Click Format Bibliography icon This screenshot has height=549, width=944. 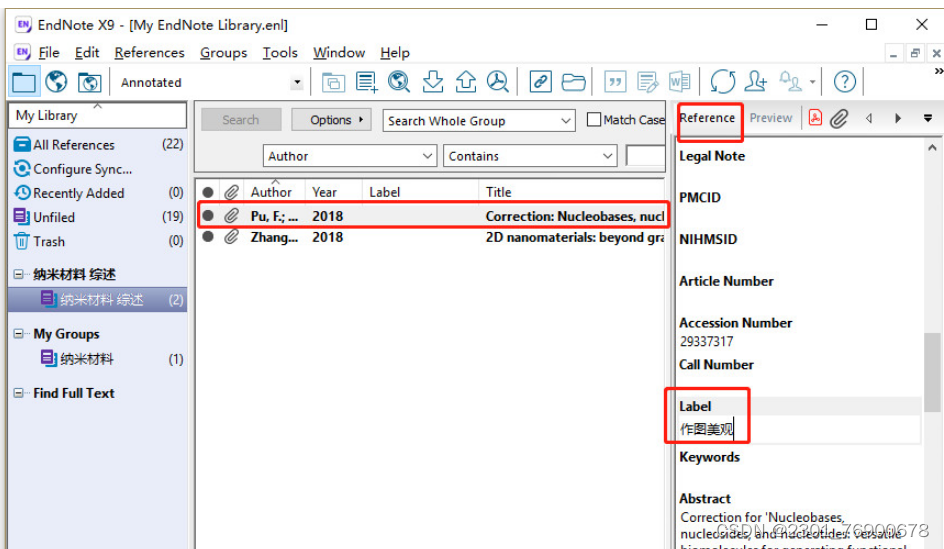647,82
